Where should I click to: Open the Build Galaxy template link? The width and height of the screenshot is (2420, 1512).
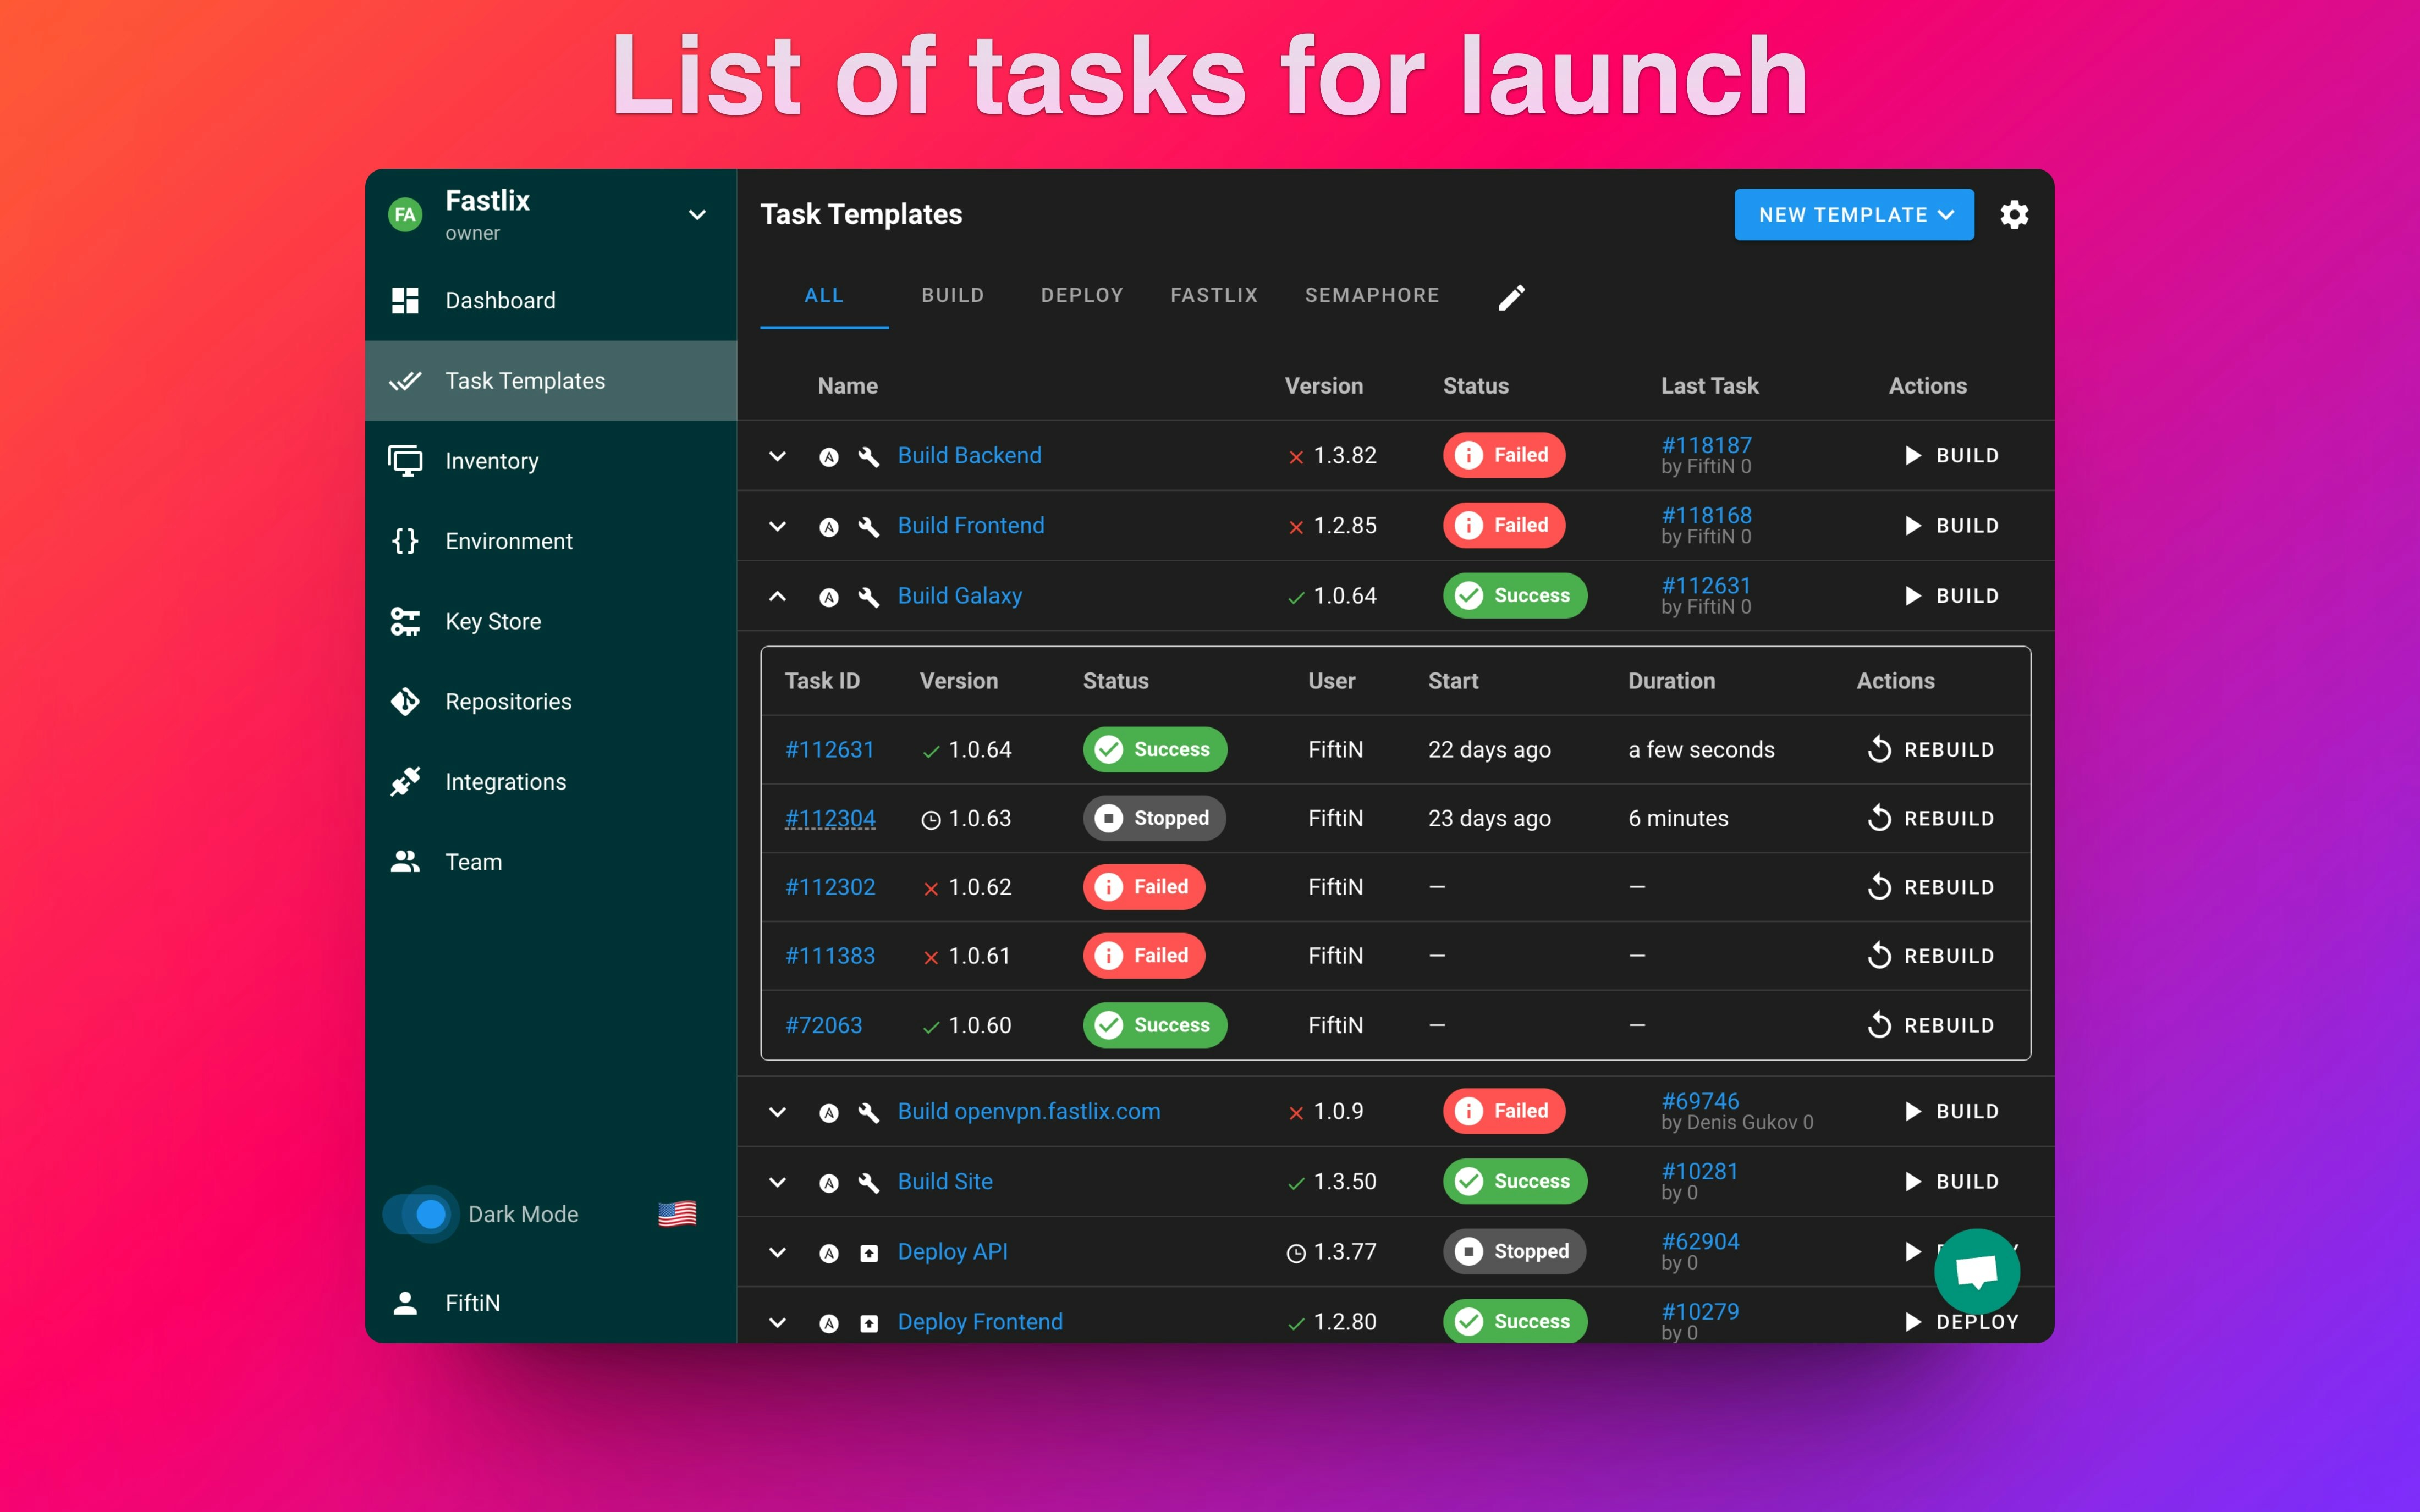coord(960,596)
